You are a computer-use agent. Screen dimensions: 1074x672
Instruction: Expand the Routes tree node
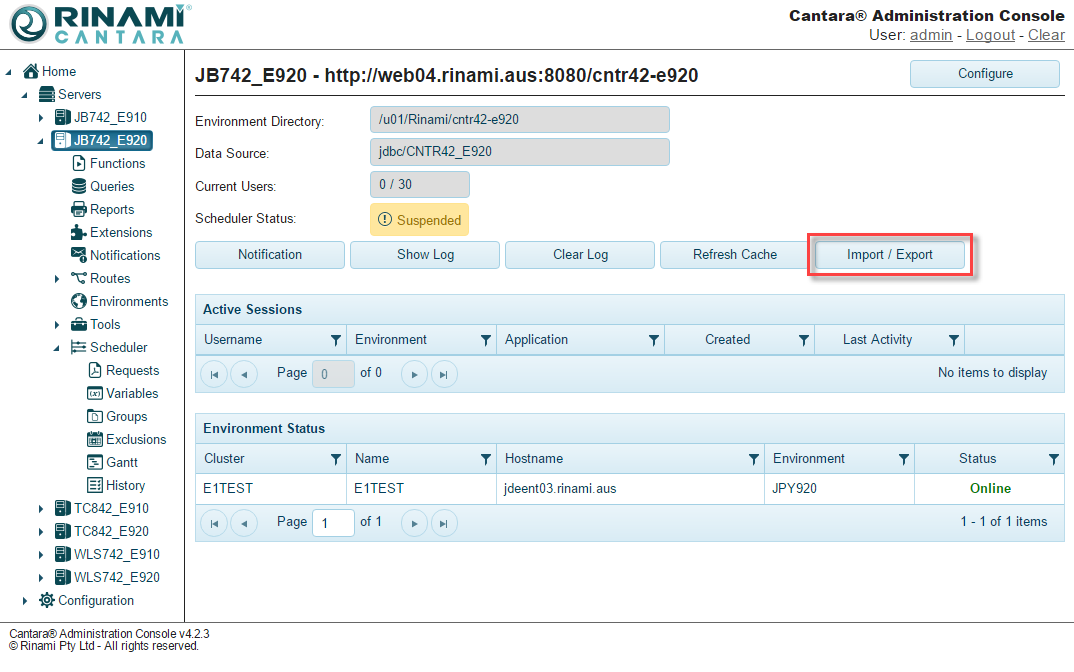point(58,279)
